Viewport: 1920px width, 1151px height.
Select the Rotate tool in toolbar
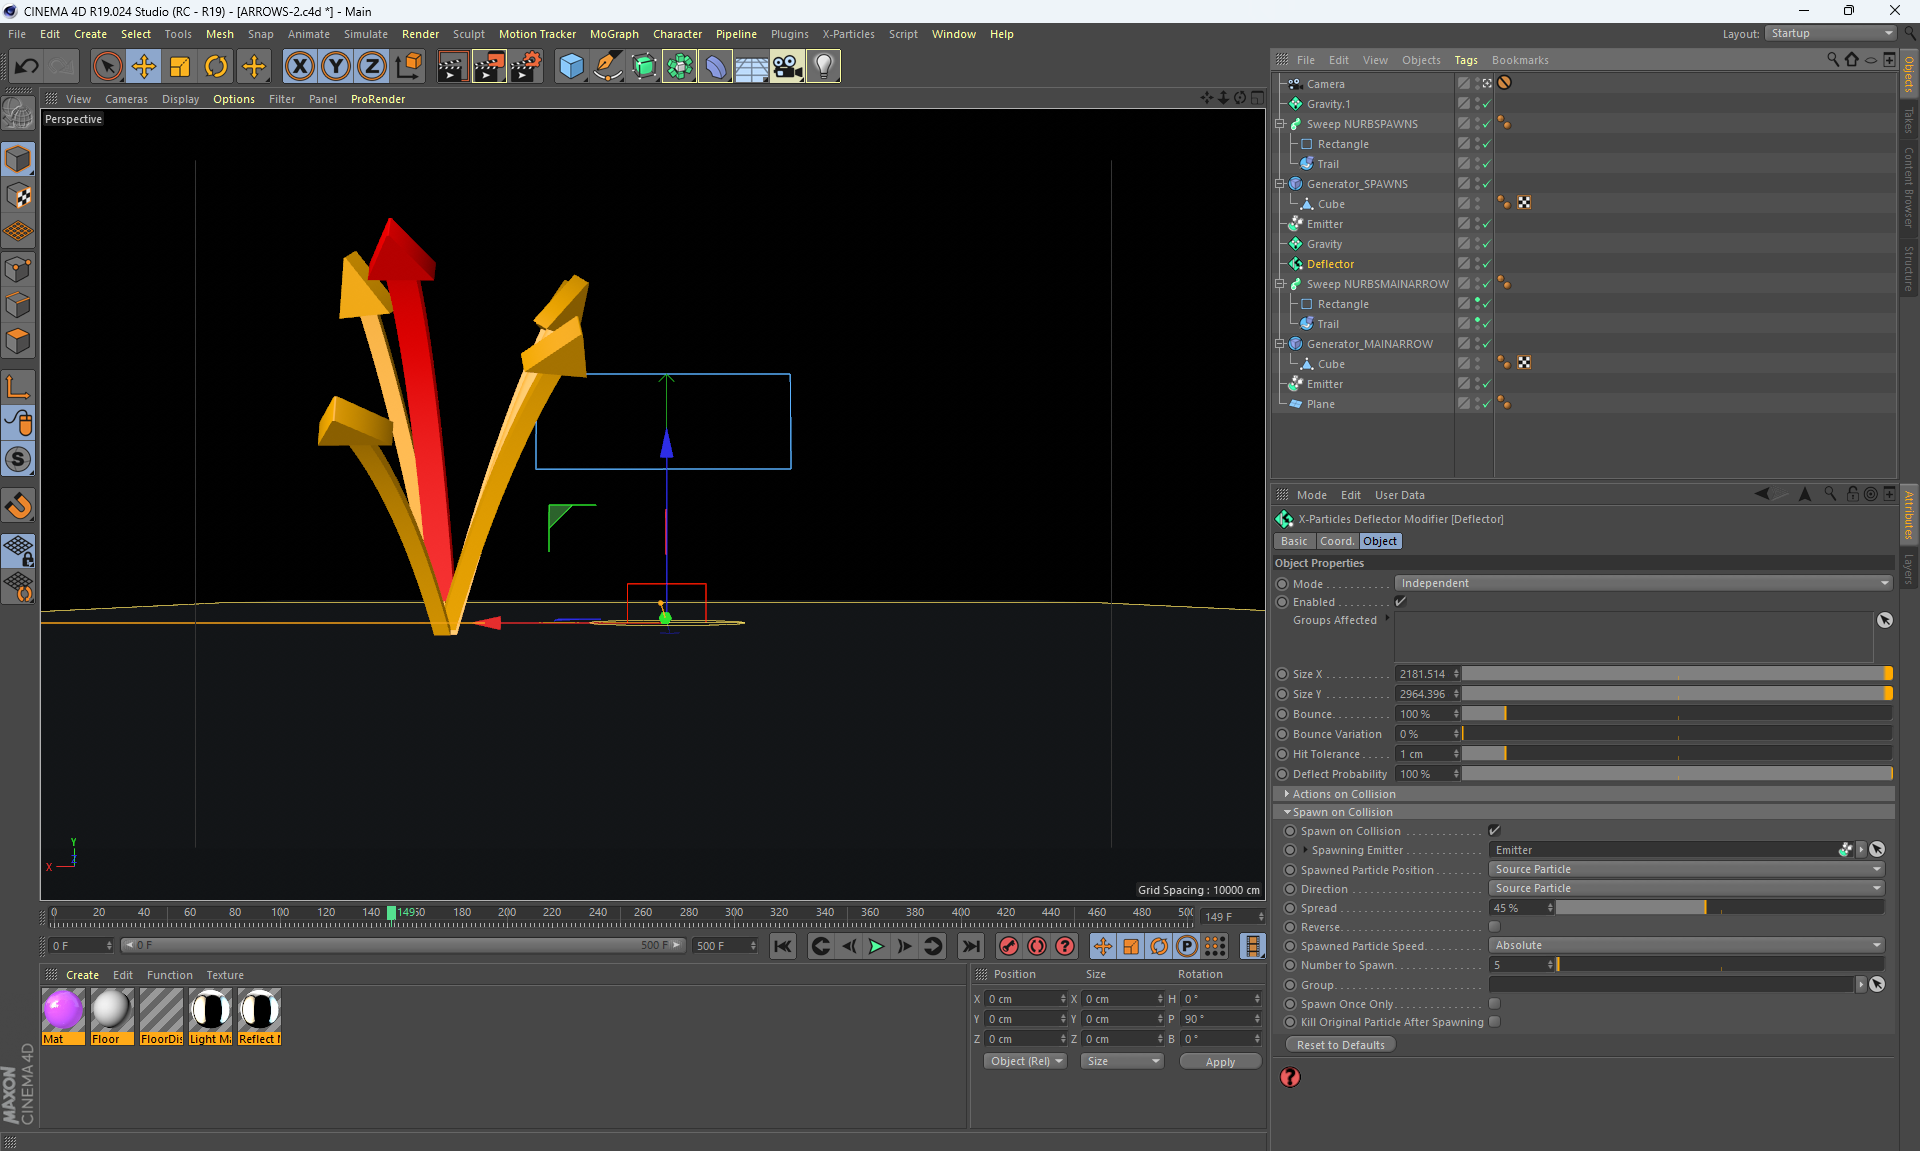pos(216,67)
